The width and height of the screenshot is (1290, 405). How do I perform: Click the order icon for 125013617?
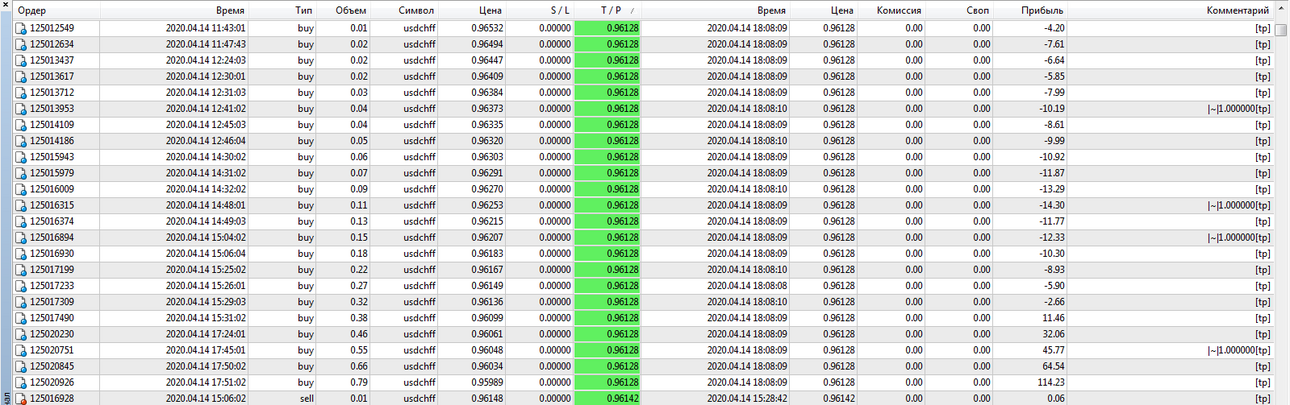tap(21, 76)
